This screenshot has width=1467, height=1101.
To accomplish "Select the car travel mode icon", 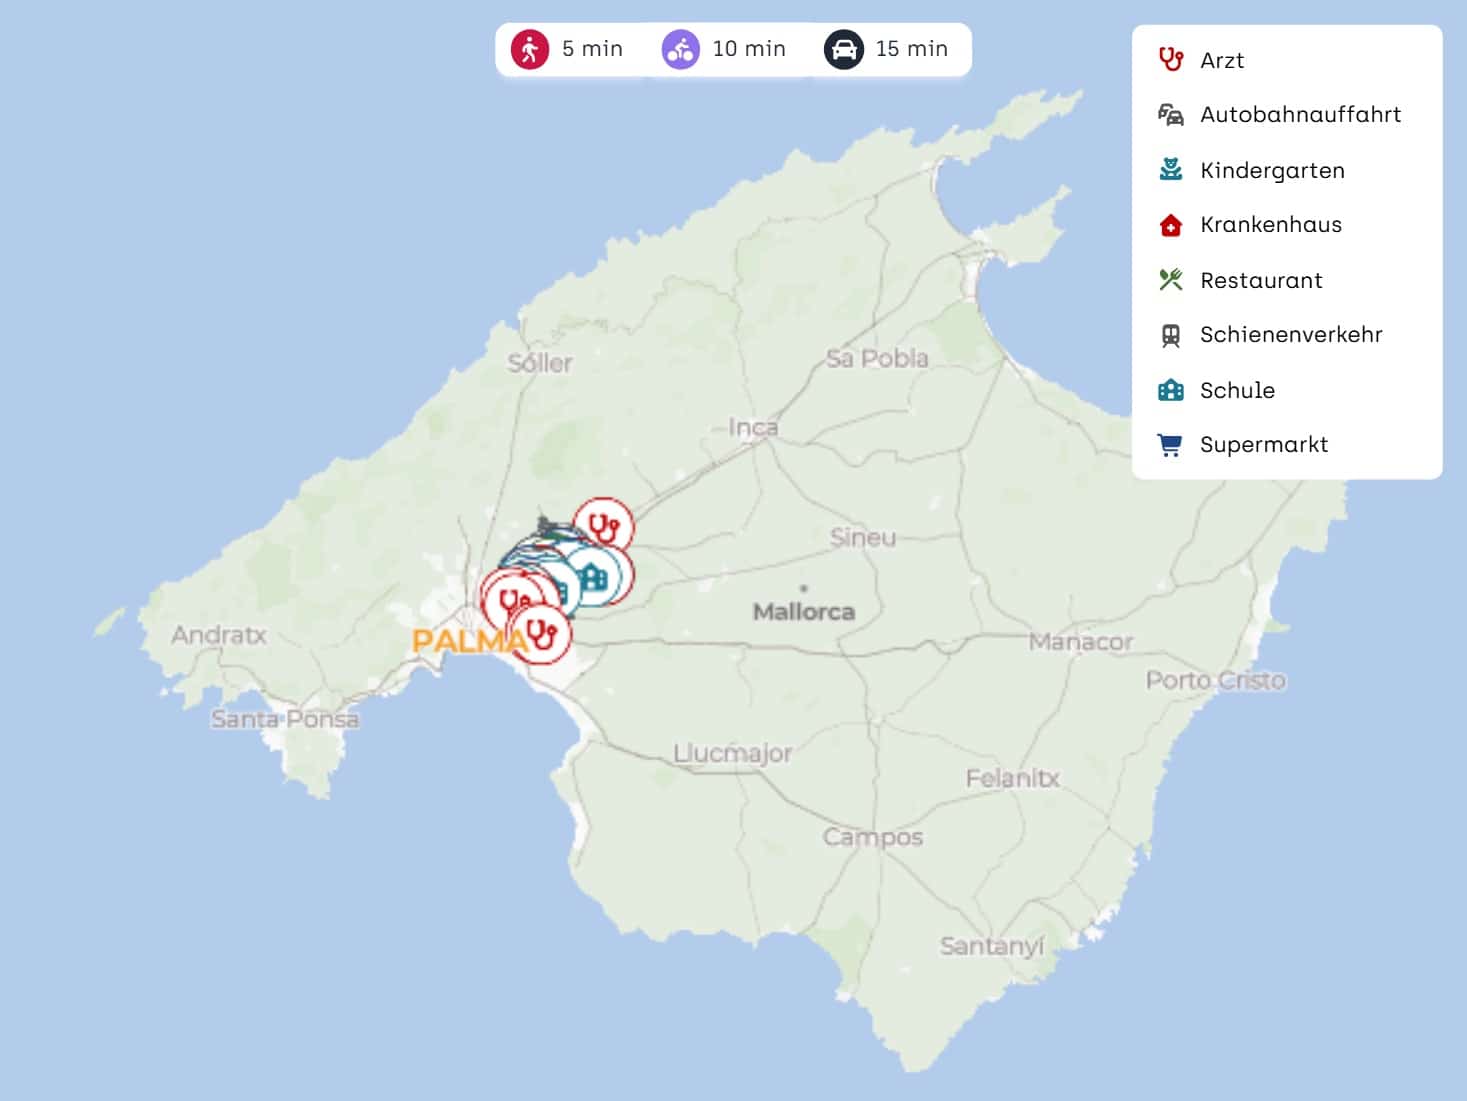I will (x=843, y=49).
